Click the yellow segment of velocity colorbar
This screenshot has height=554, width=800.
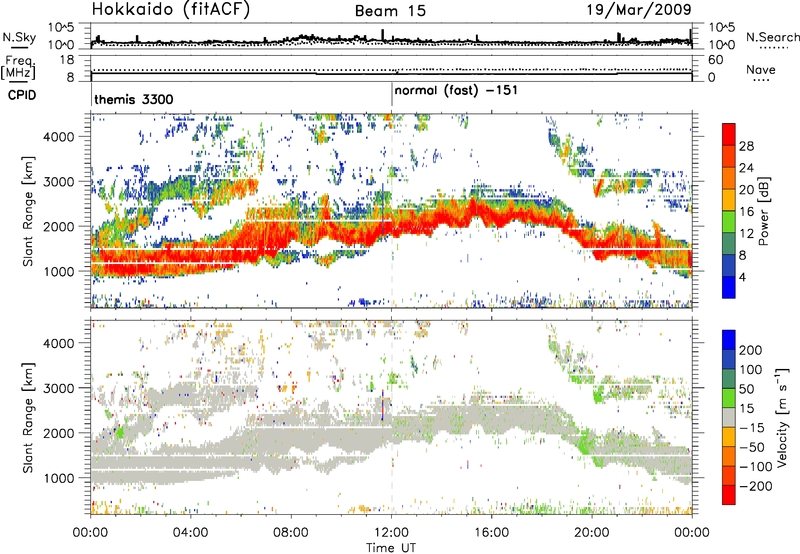pos(729,437)
